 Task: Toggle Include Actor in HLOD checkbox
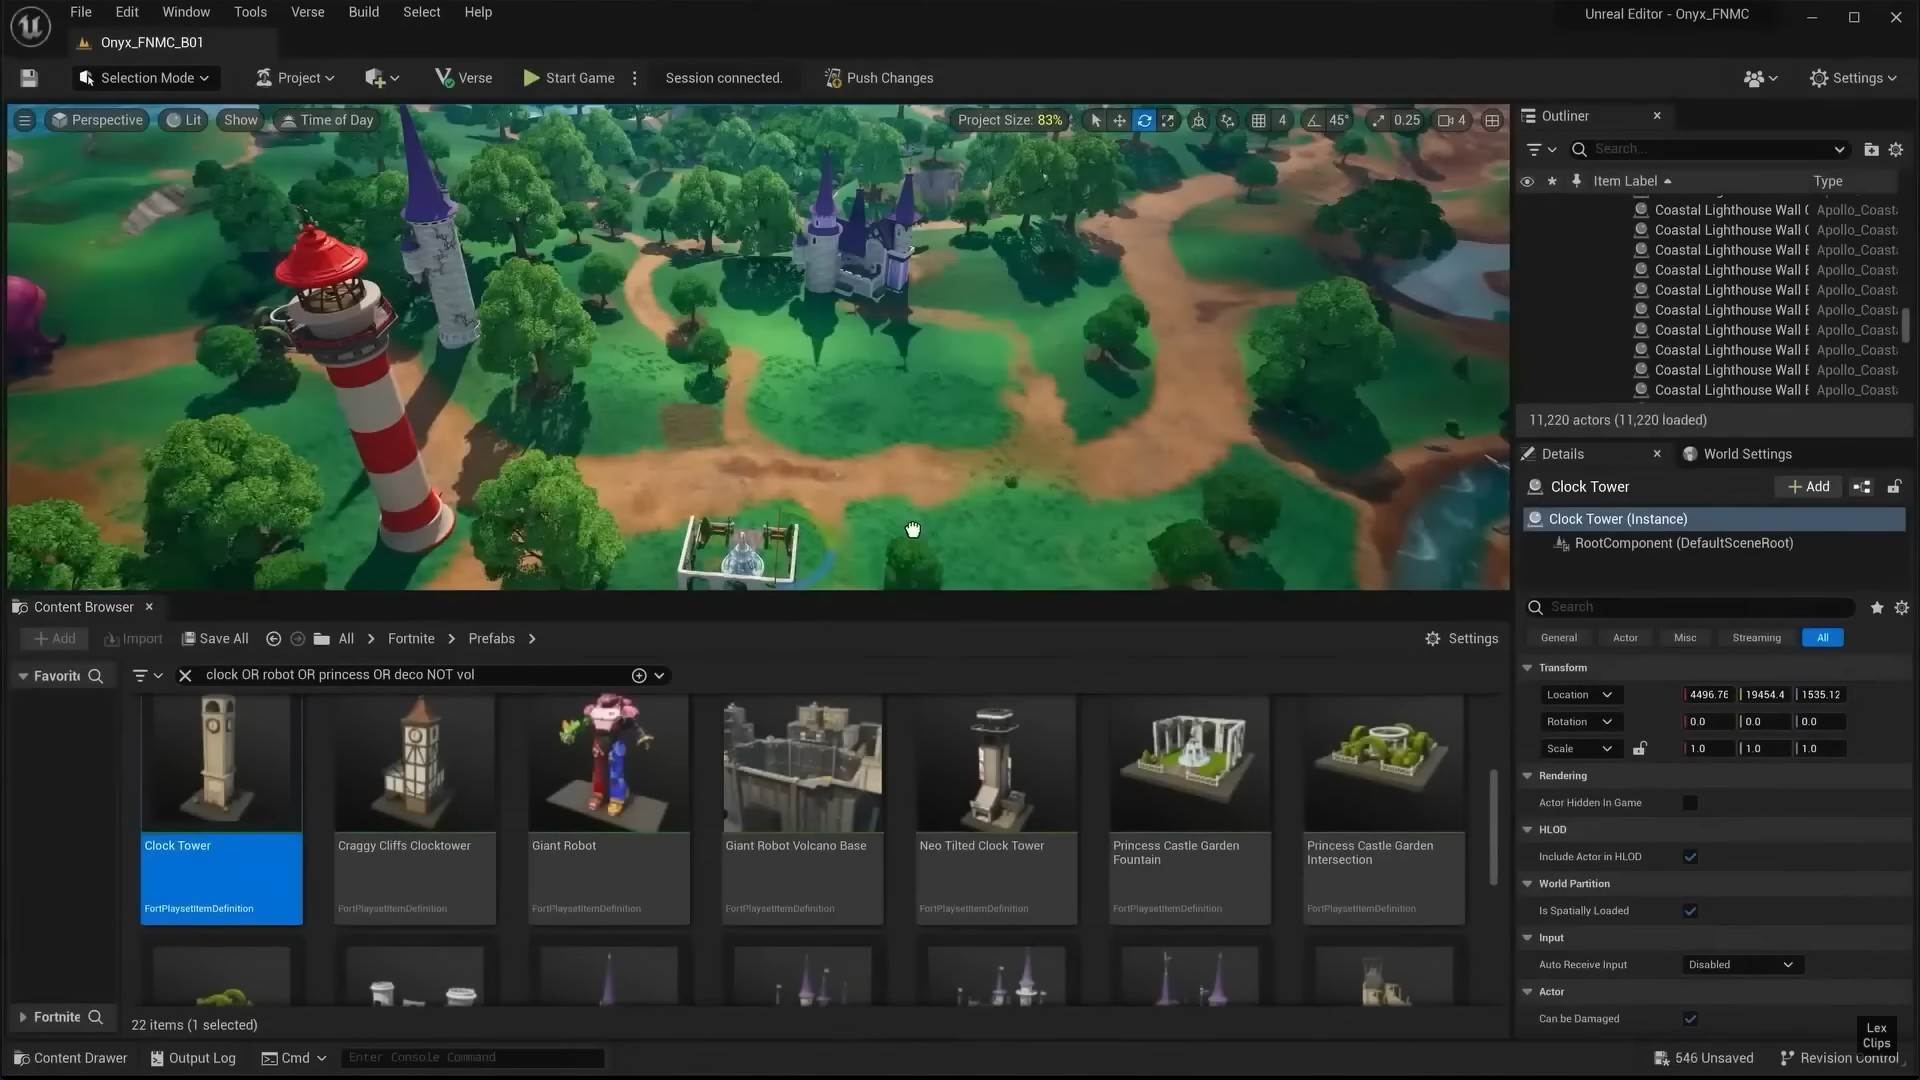tap(1690, 857)
